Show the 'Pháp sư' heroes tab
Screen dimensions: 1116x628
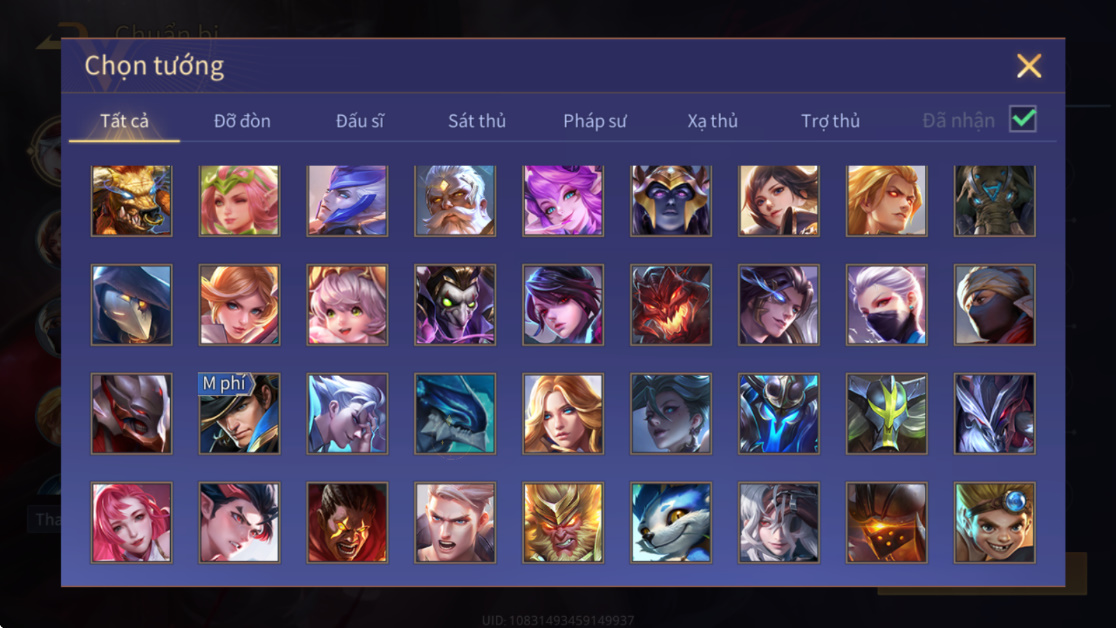click(595, 121)
